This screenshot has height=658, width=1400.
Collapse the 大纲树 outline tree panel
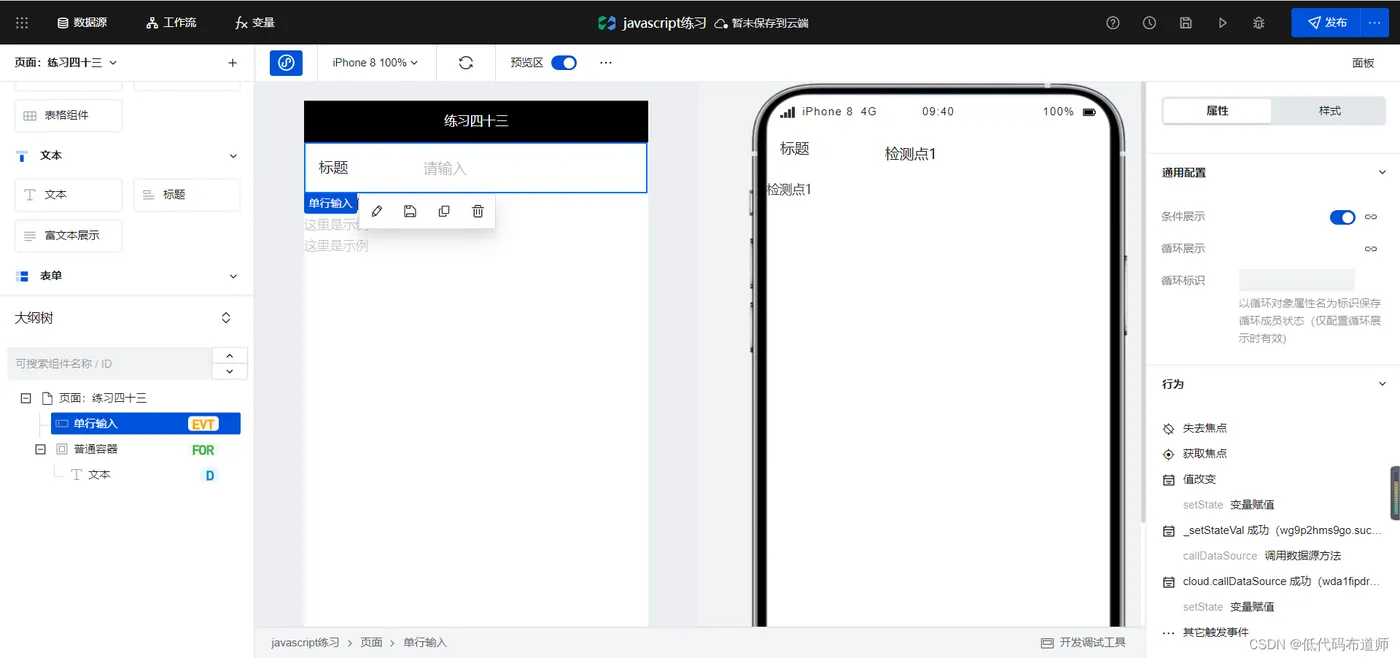[x=226, y=318]
